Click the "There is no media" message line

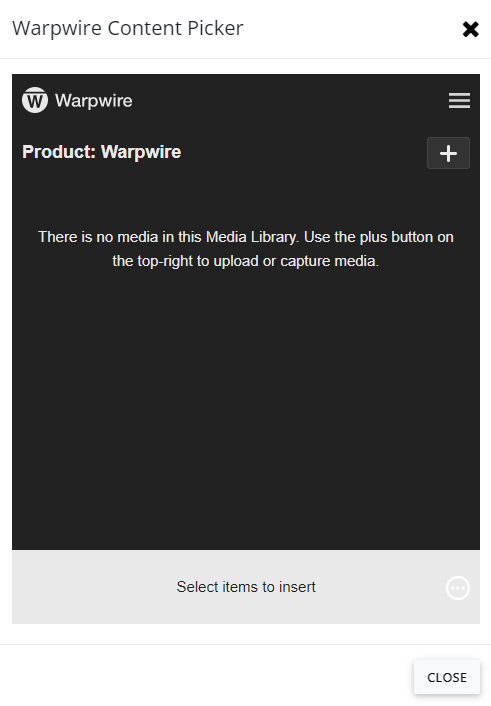(246, 237)
